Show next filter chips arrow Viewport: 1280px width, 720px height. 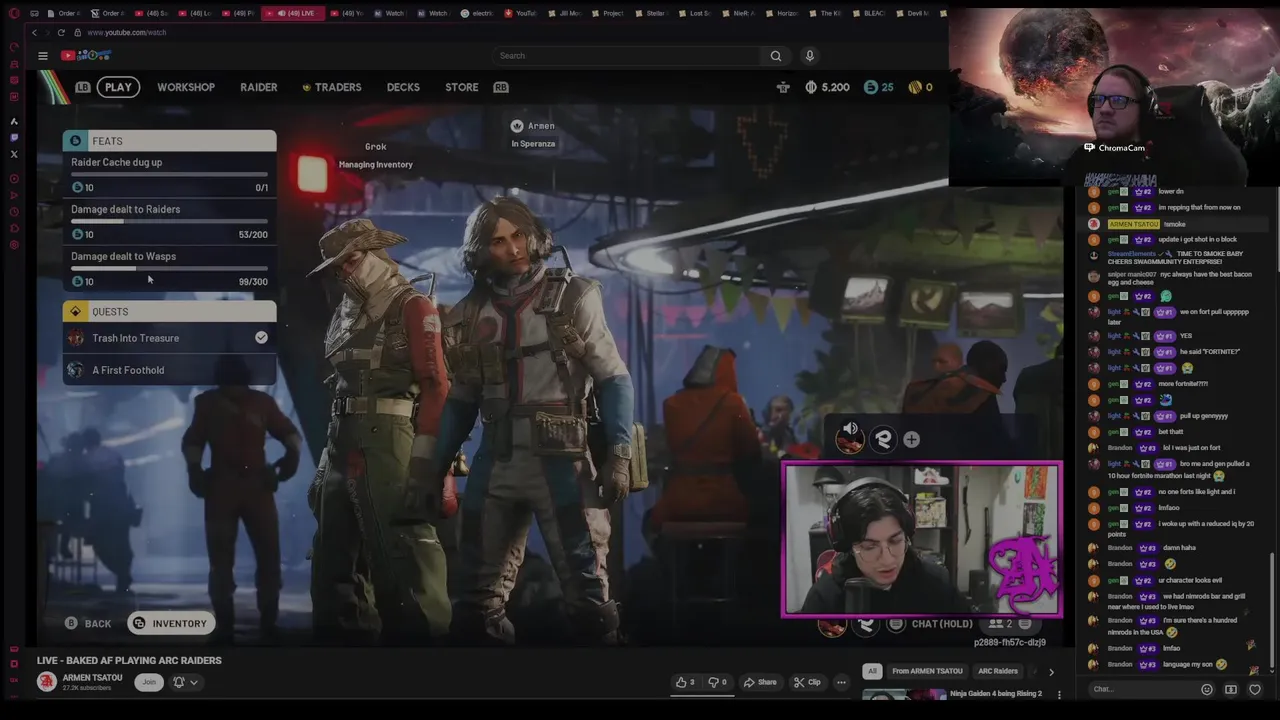tap(1051, 672)
